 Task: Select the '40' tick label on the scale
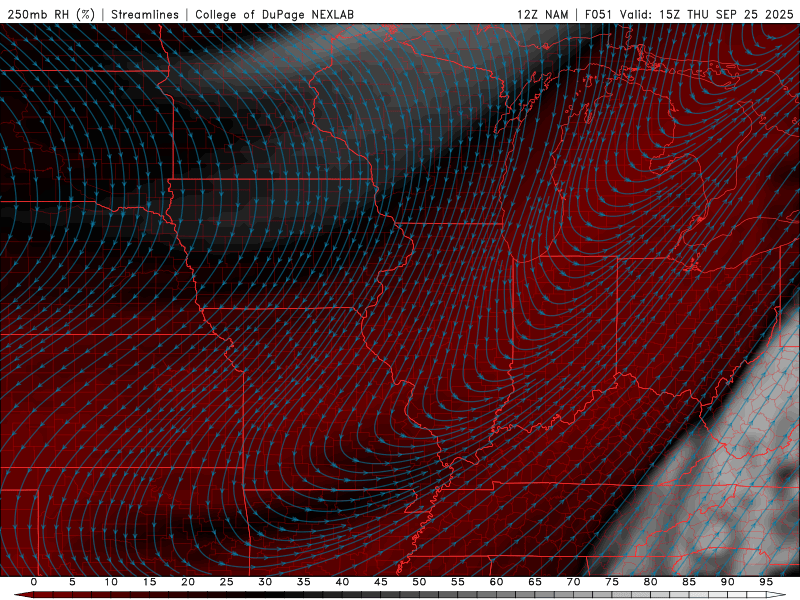click(x=342, y=582)
